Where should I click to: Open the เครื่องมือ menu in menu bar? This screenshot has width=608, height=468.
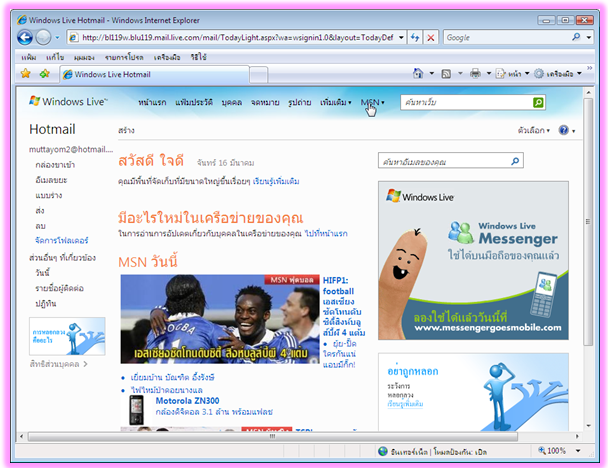(x=167, y=57)
